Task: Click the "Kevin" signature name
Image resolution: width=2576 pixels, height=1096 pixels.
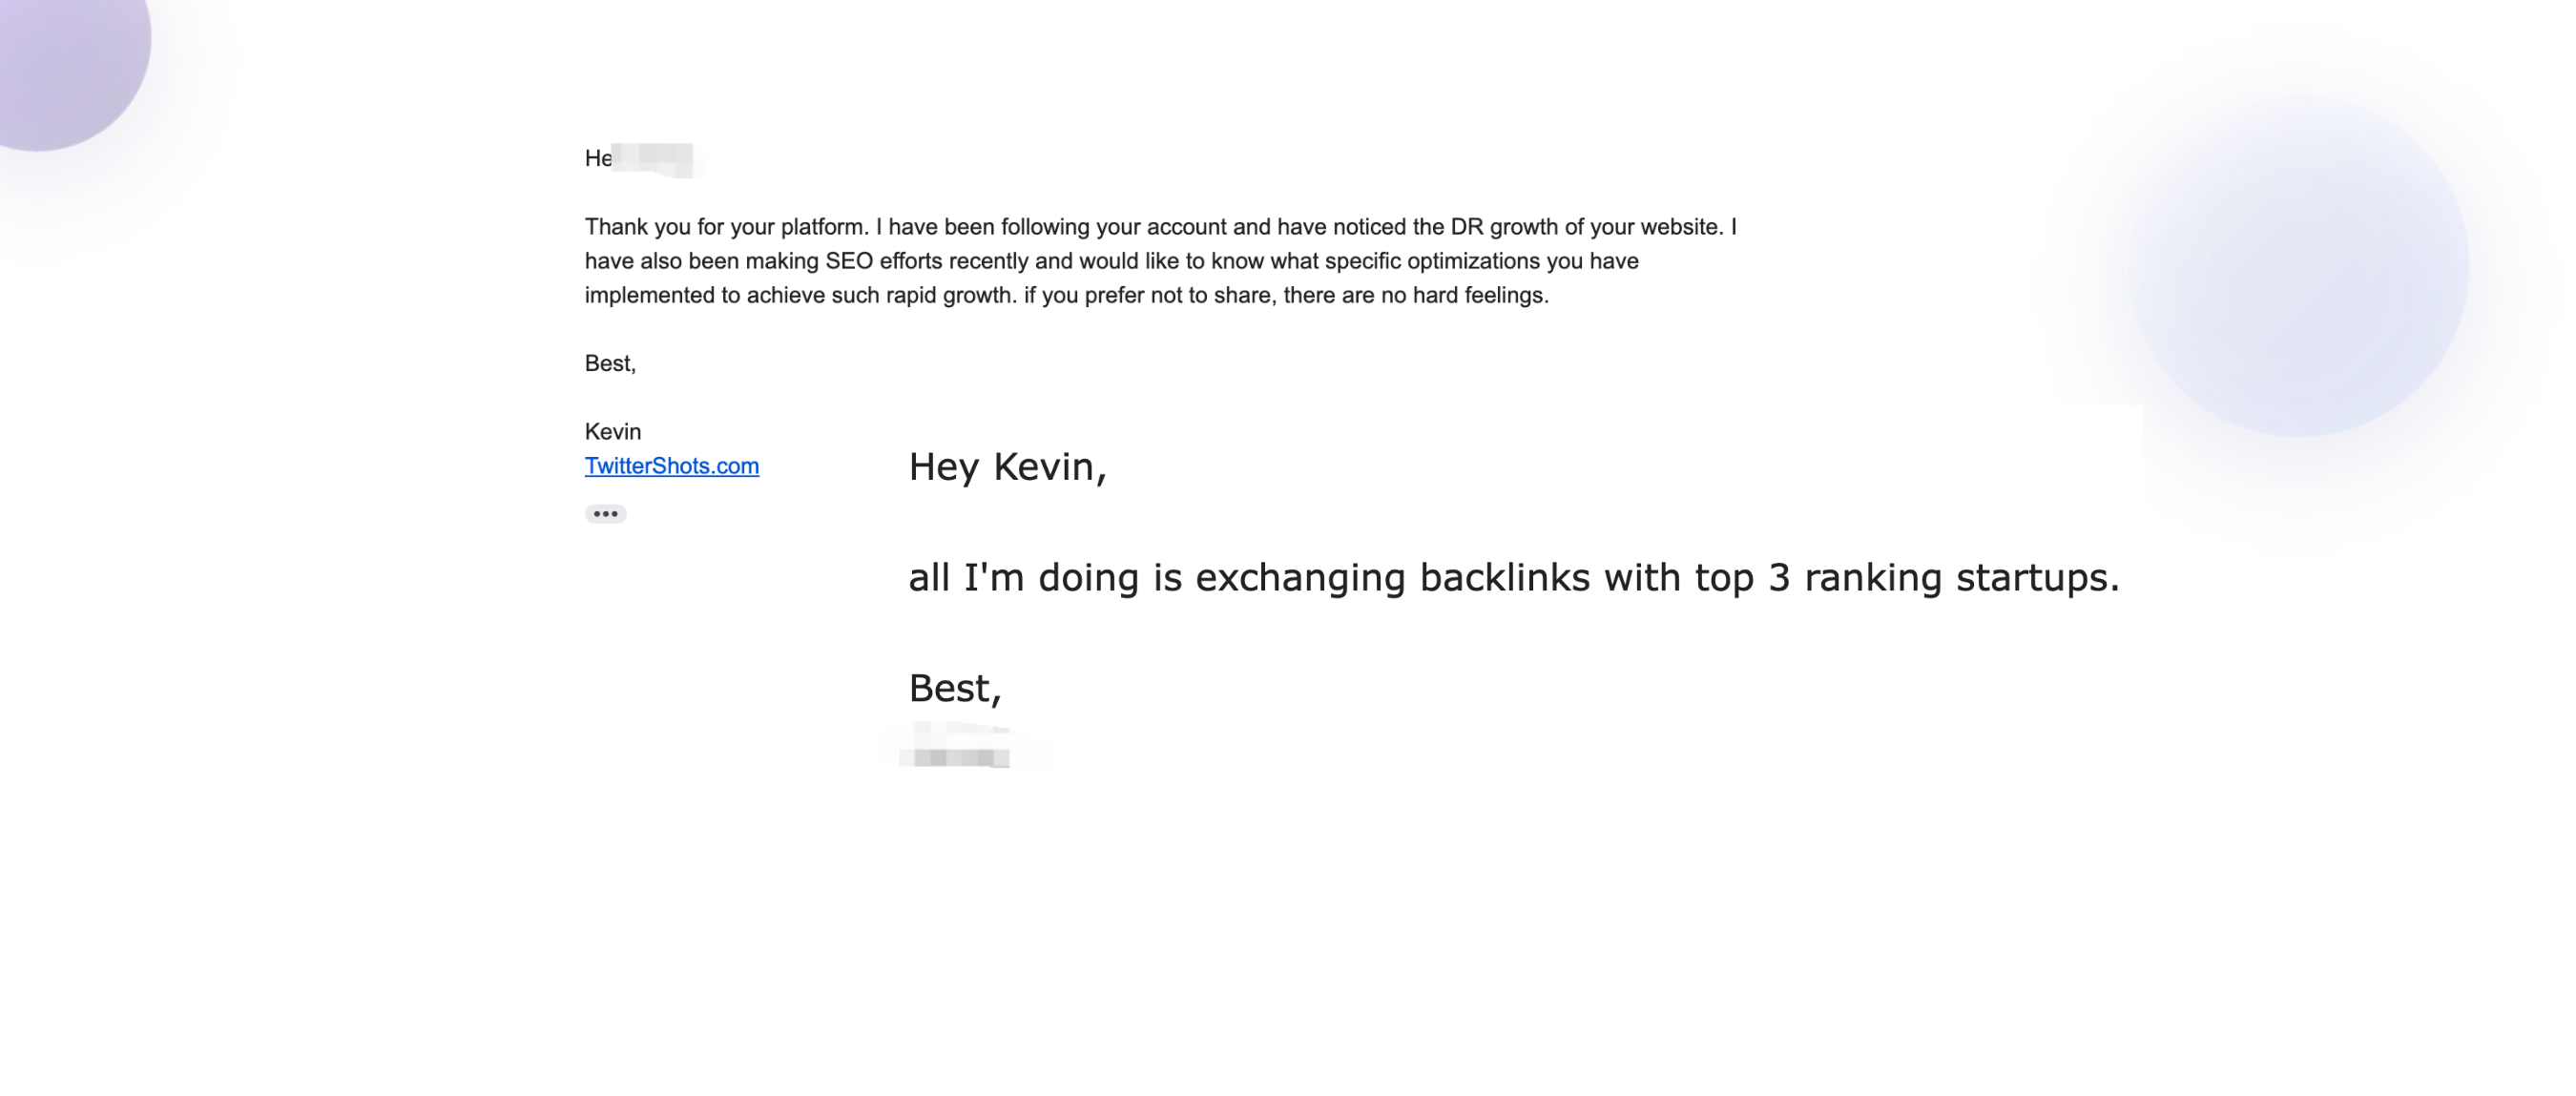Action: [612, 431]
